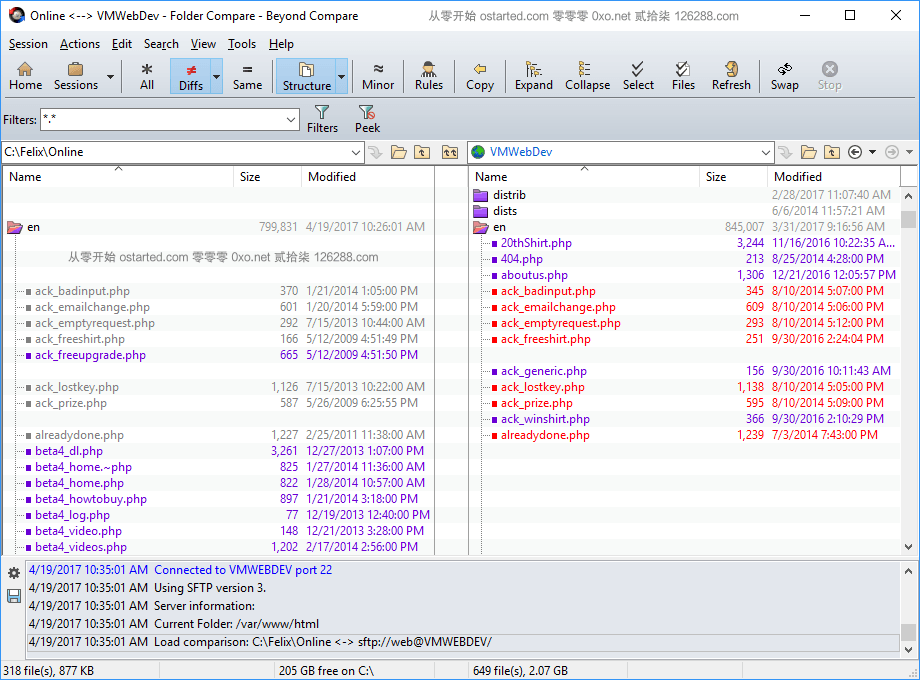
Task: Click the log panel settings gear icon
Action: [14, 573]
